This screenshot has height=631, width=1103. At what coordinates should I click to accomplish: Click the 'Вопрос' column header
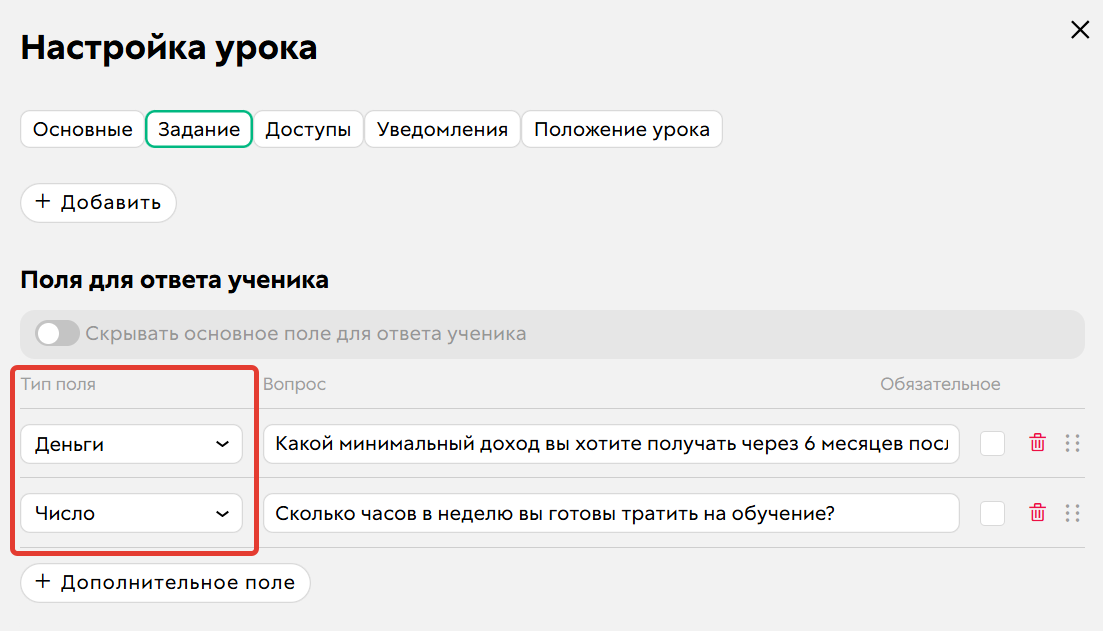[x=294, y=384]
